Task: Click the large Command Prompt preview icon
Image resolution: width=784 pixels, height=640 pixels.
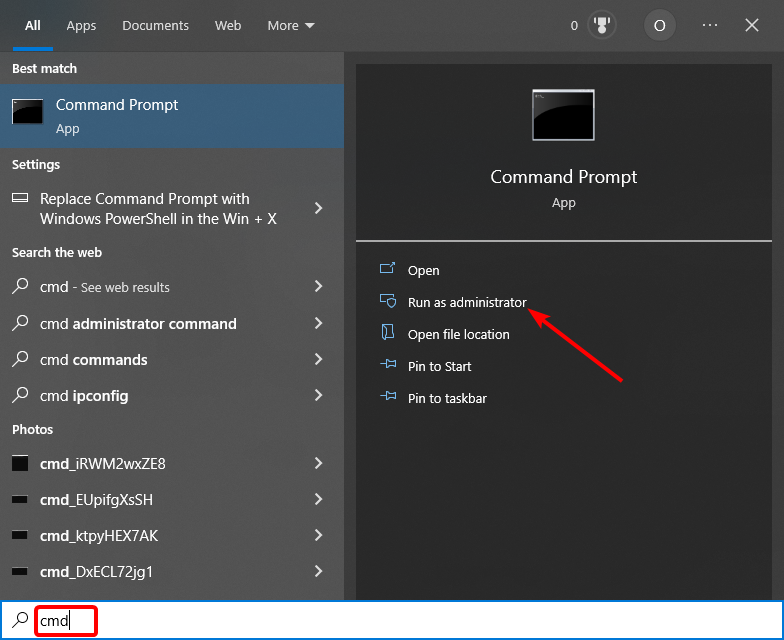Action: (563, 115)
